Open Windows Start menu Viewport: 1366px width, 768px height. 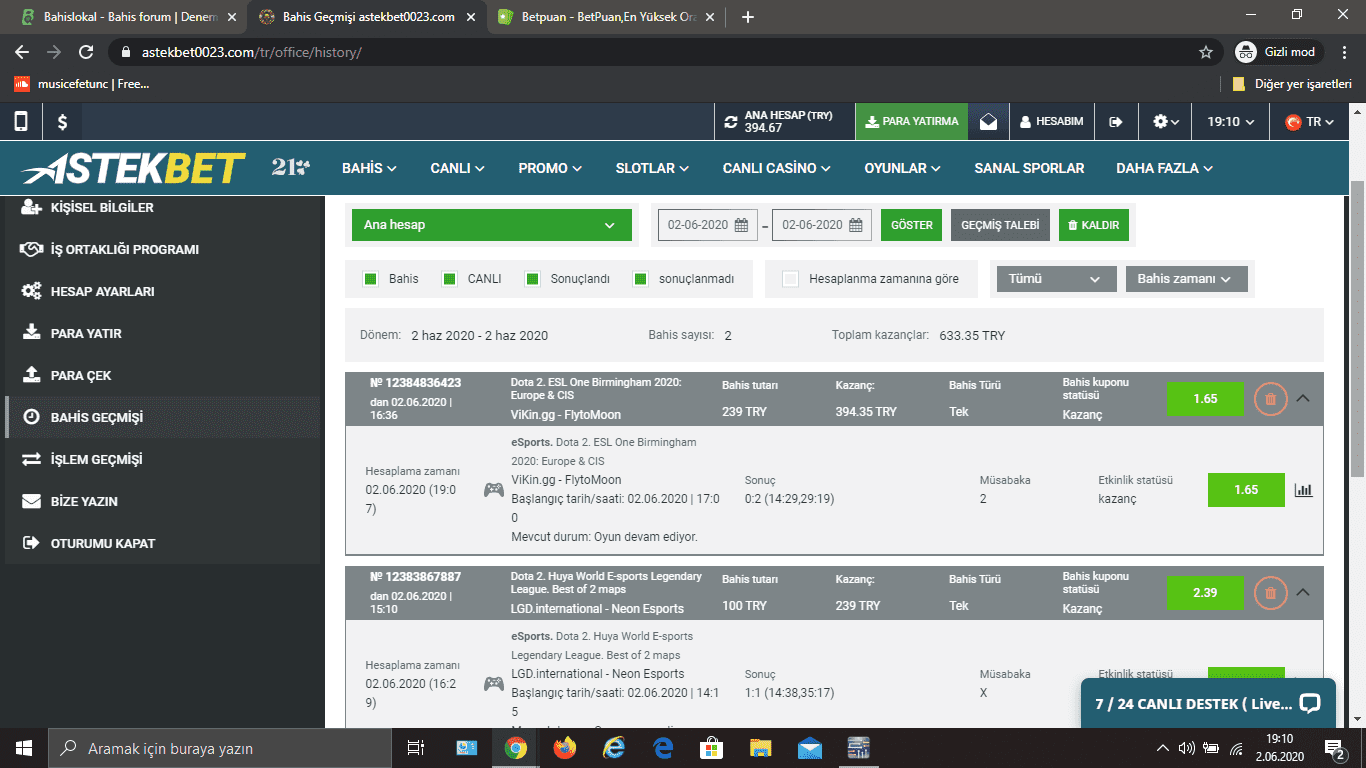click(x=24, y=748)
